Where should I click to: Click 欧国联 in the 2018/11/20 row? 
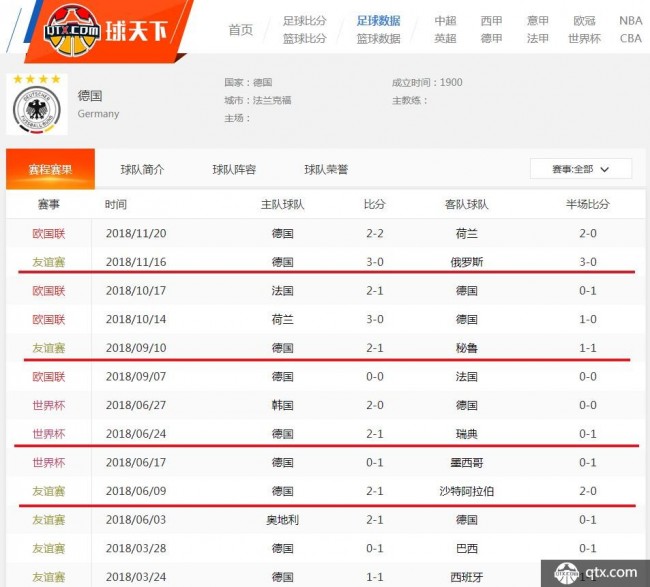coord(49,233)
